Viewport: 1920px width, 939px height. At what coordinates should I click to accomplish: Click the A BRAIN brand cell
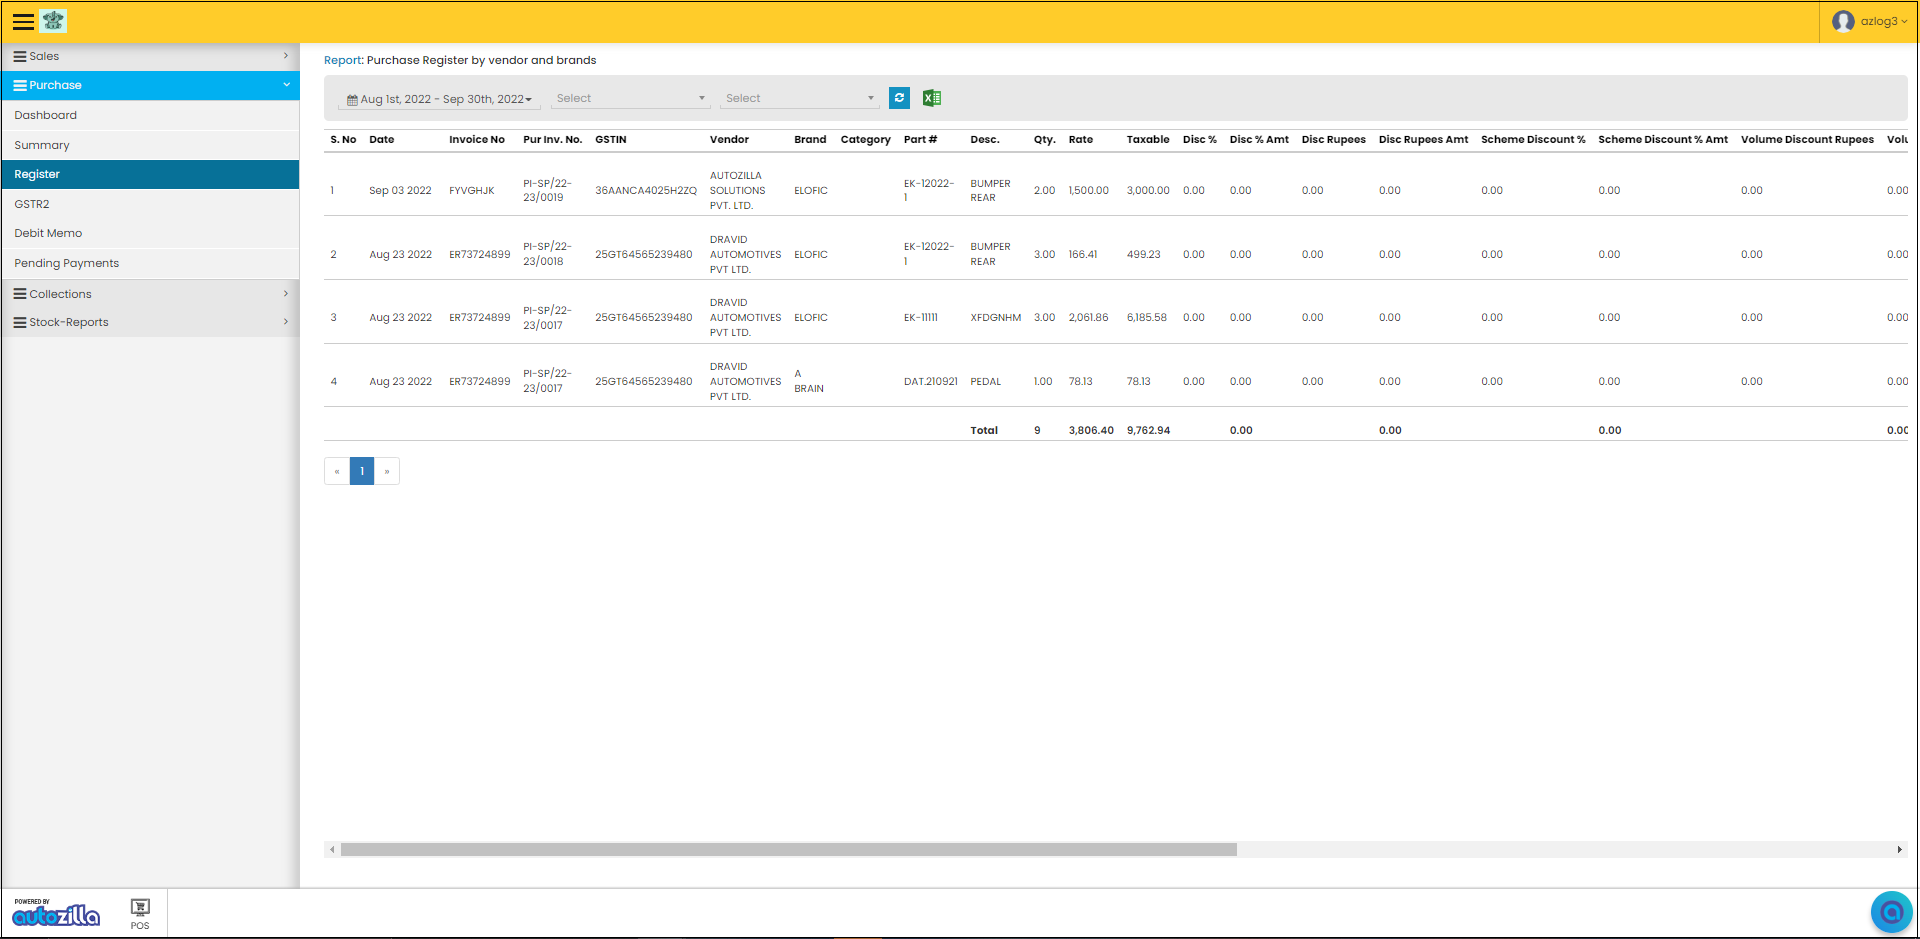pos(809,381)
